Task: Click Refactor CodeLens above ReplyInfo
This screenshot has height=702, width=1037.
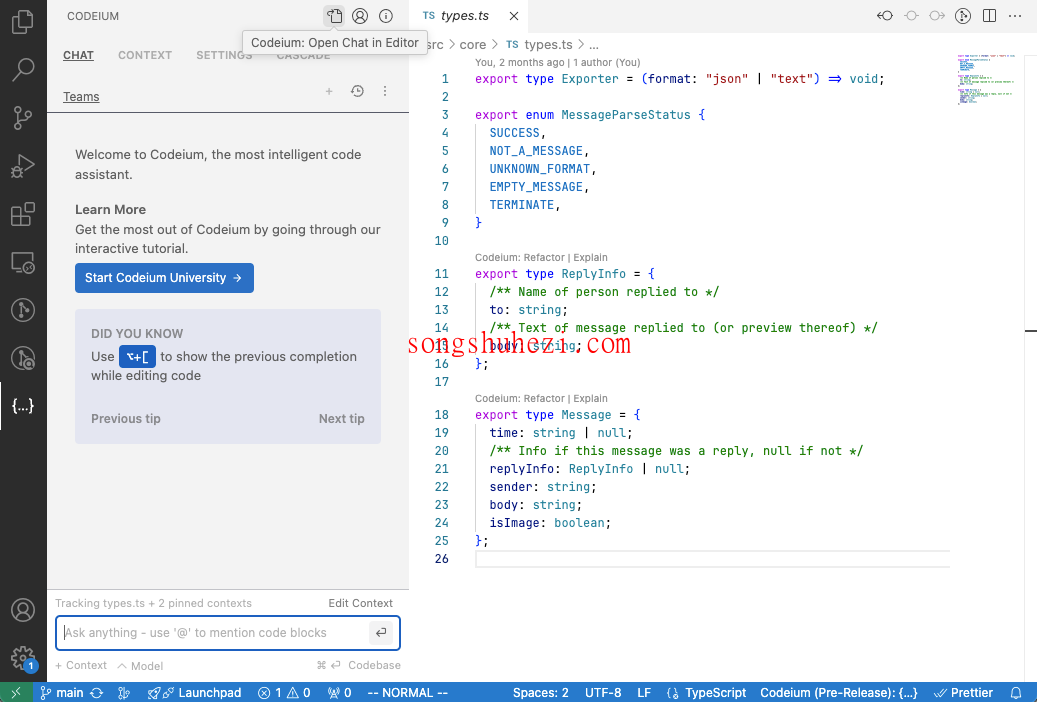Action: click(544, 257)
